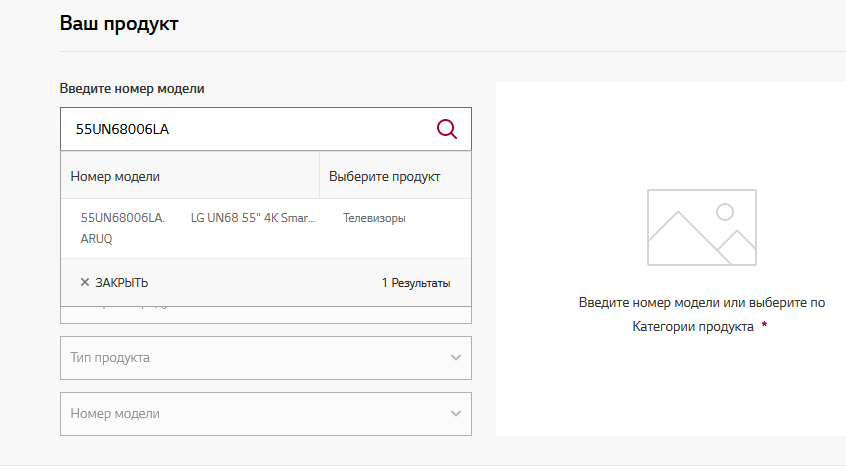Focus the model number field containing 55UN68006LA

click(x=245, y=129)
